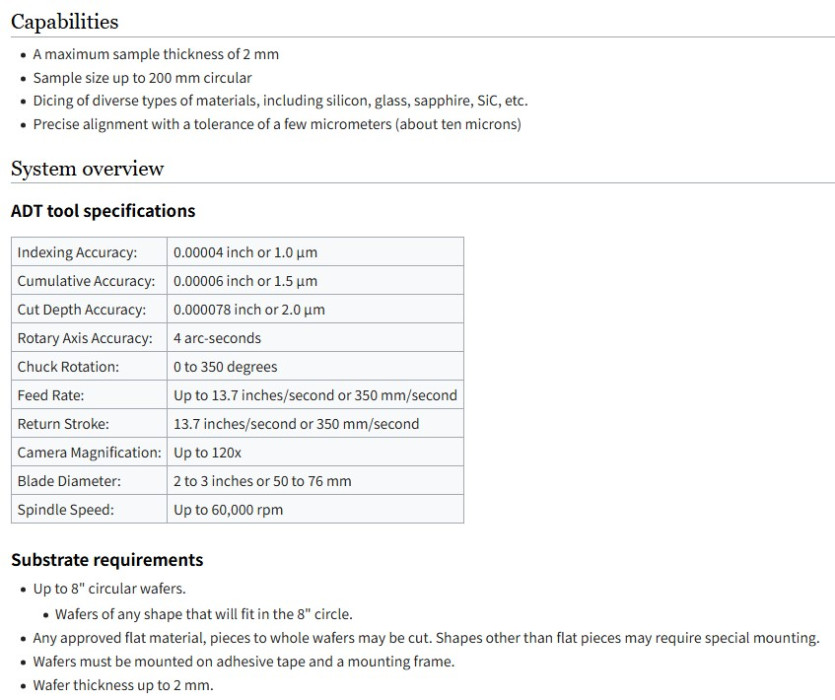Click the Capabilities section heading

click(64, 21)
